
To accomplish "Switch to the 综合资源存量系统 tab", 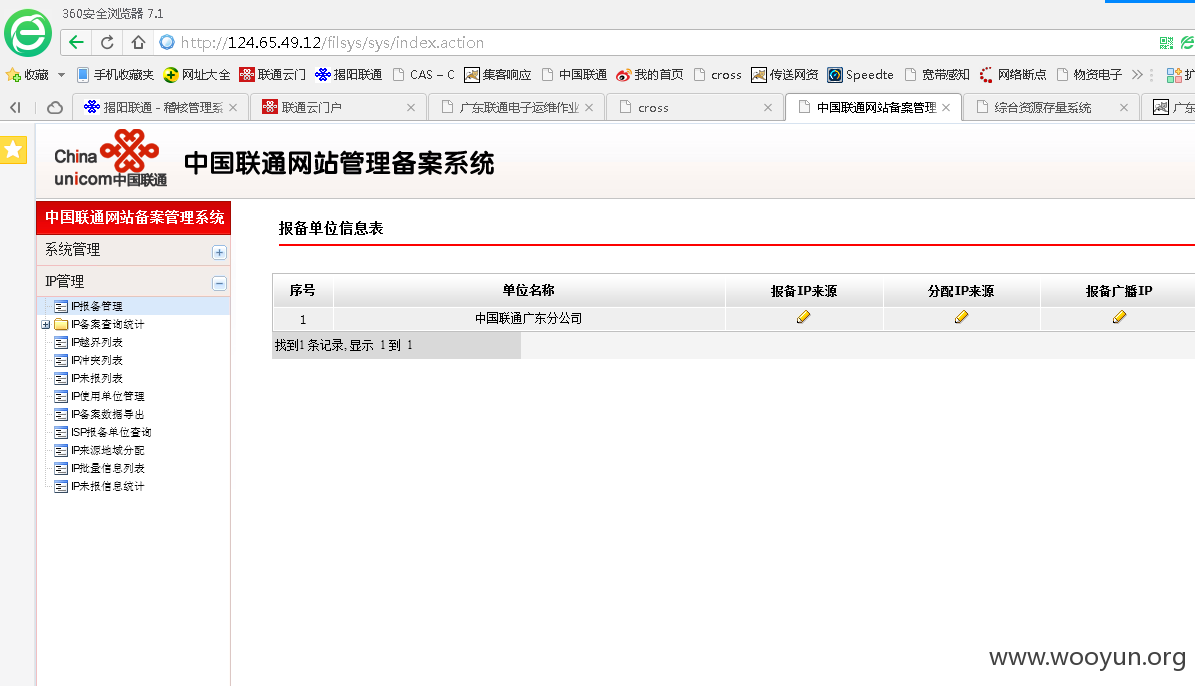I will pyautogui.click(x=1051, y=107).
